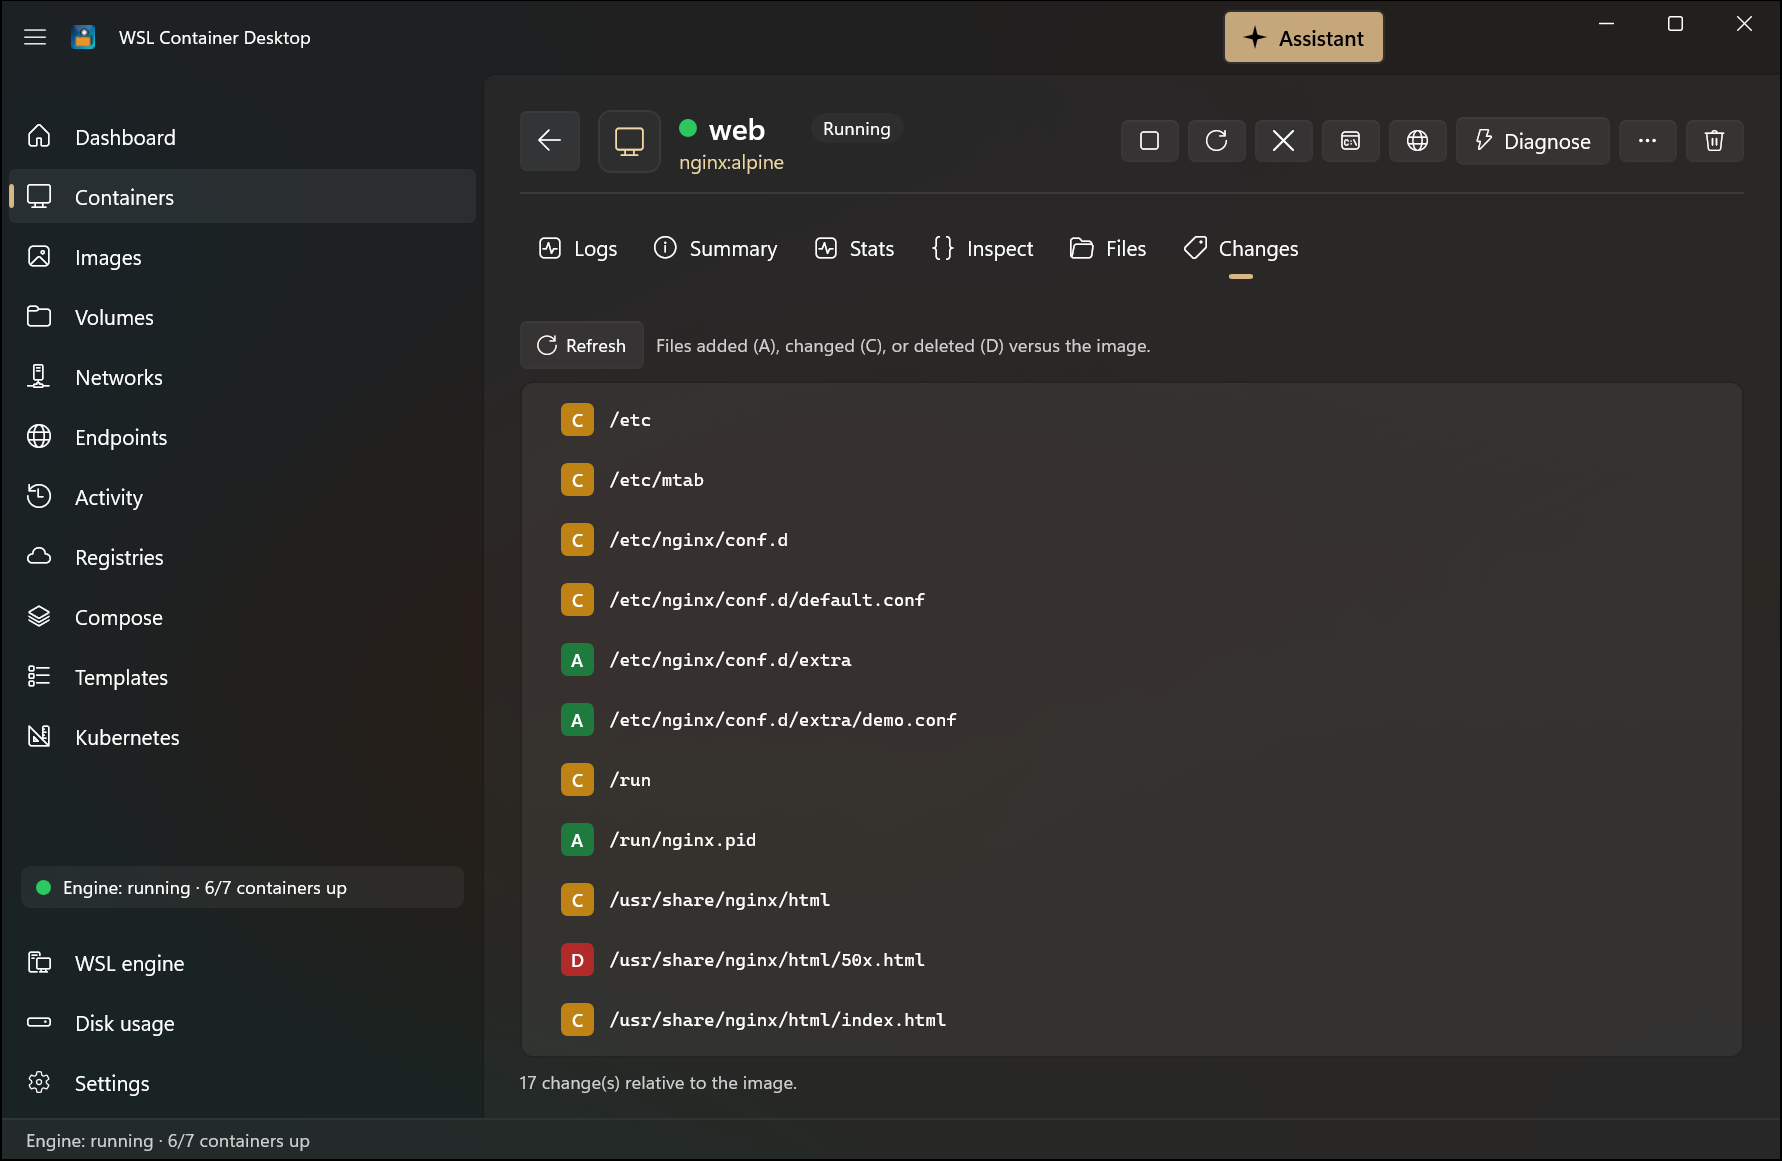The height and width of the screenshot is (1161, 1782).
Task: Stop the web container
Action: coord(1150,141)
